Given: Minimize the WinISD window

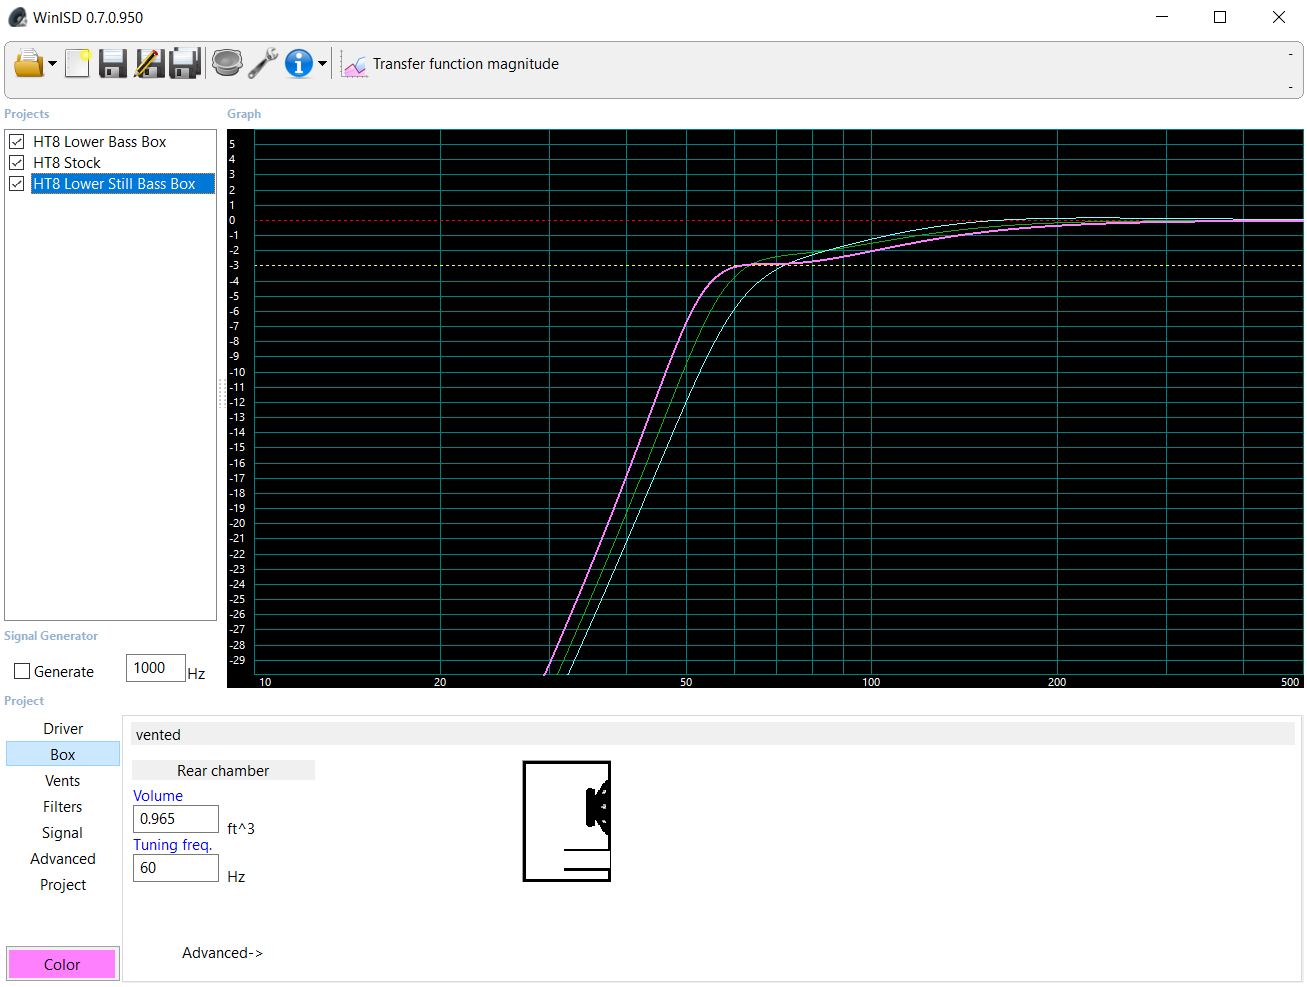Looking at the screenshot, I should point(1162,17).
